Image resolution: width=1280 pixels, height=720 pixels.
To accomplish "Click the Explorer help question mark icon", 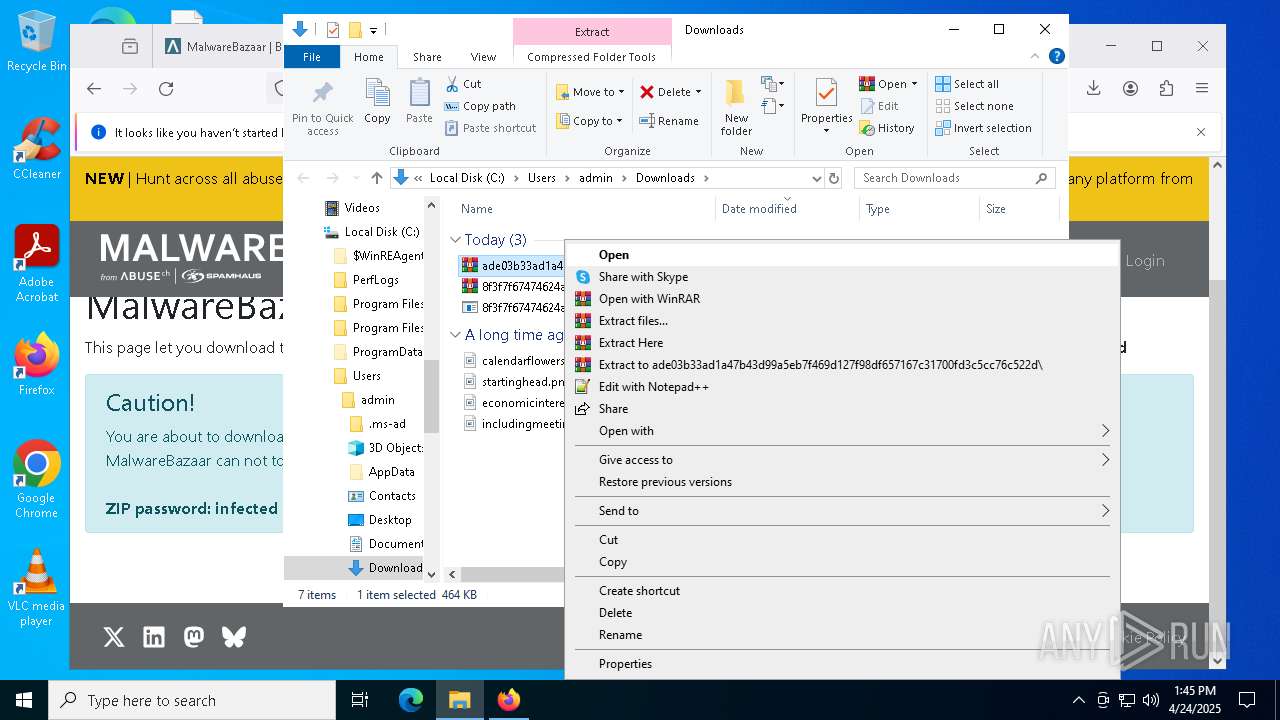I will [1056, 57].
